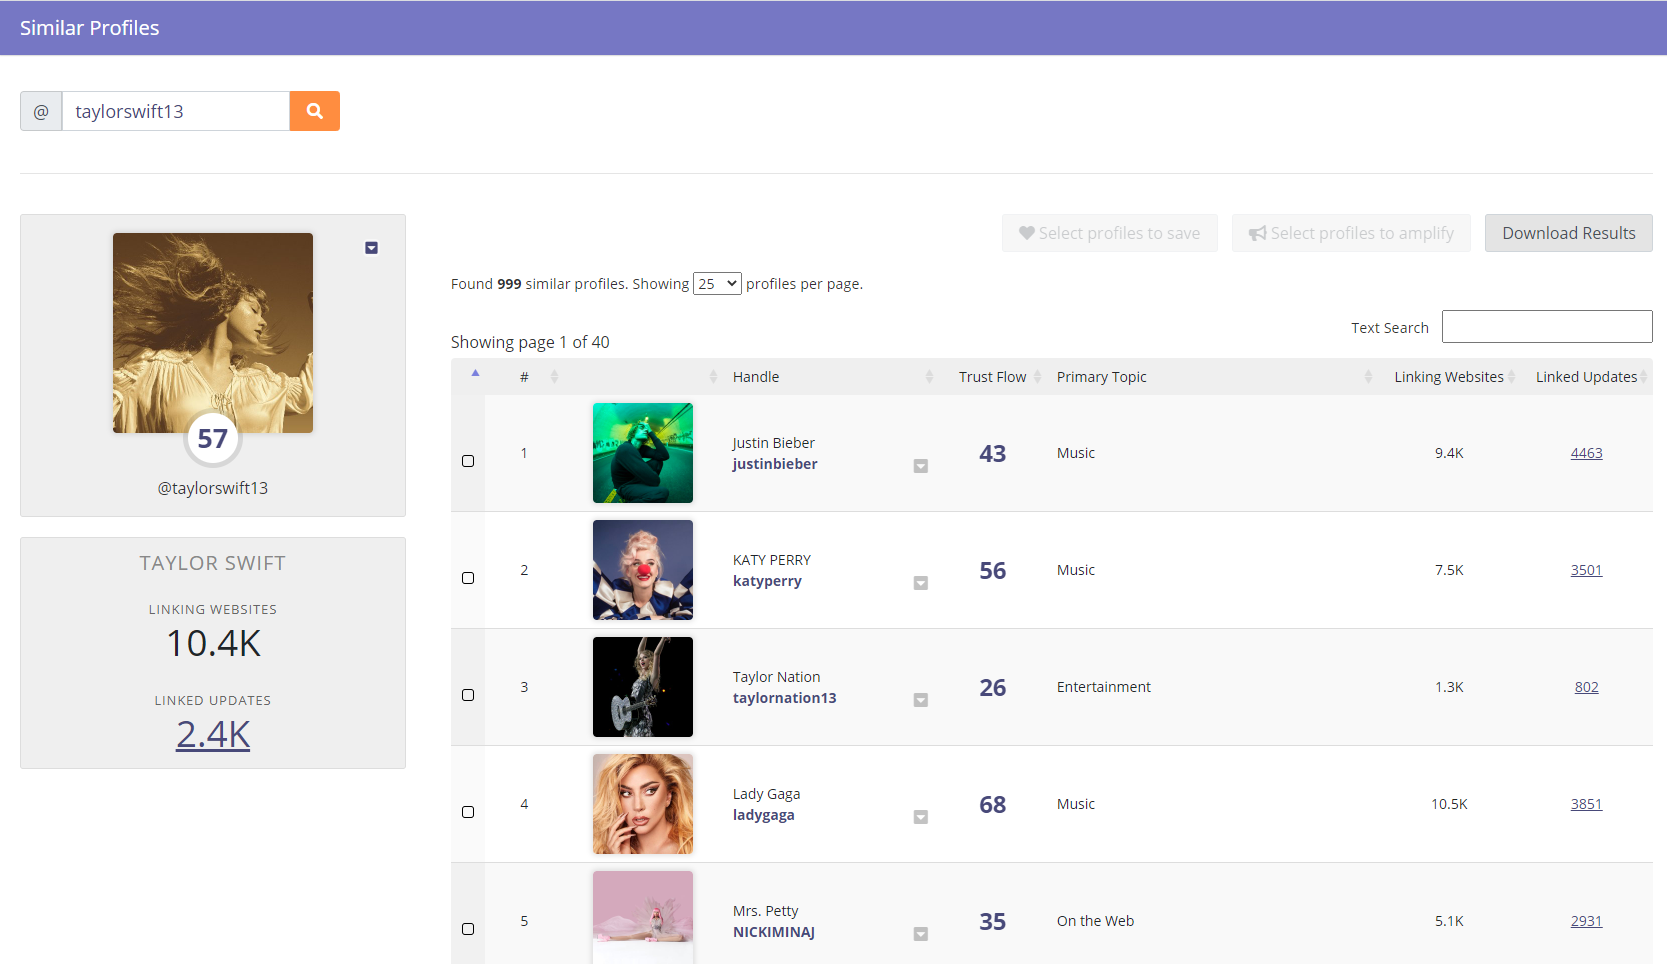1667x964 pixels.
Task: Click Trust Flow value 43
Action: point(992,454)
